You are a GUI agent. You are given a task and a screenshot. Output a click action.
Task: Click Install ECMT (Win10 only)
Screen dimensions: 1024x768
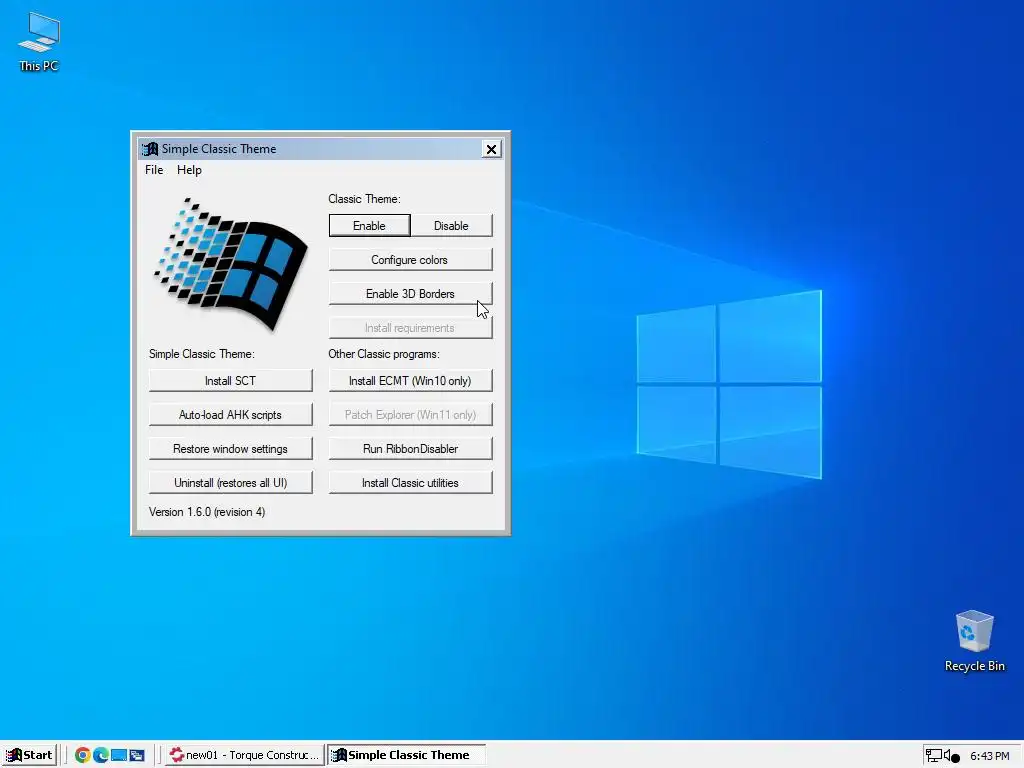(410, 381)
